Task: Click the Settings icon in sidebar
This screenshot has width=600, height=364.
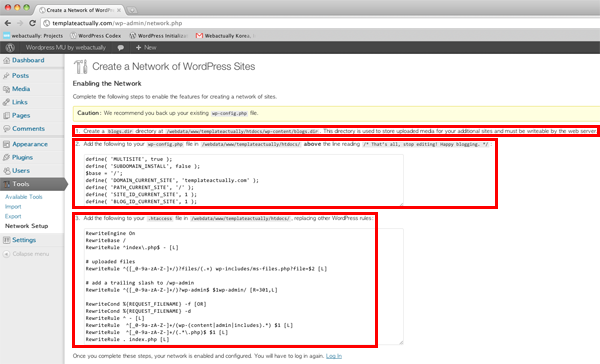Action: tap(7, 240)
